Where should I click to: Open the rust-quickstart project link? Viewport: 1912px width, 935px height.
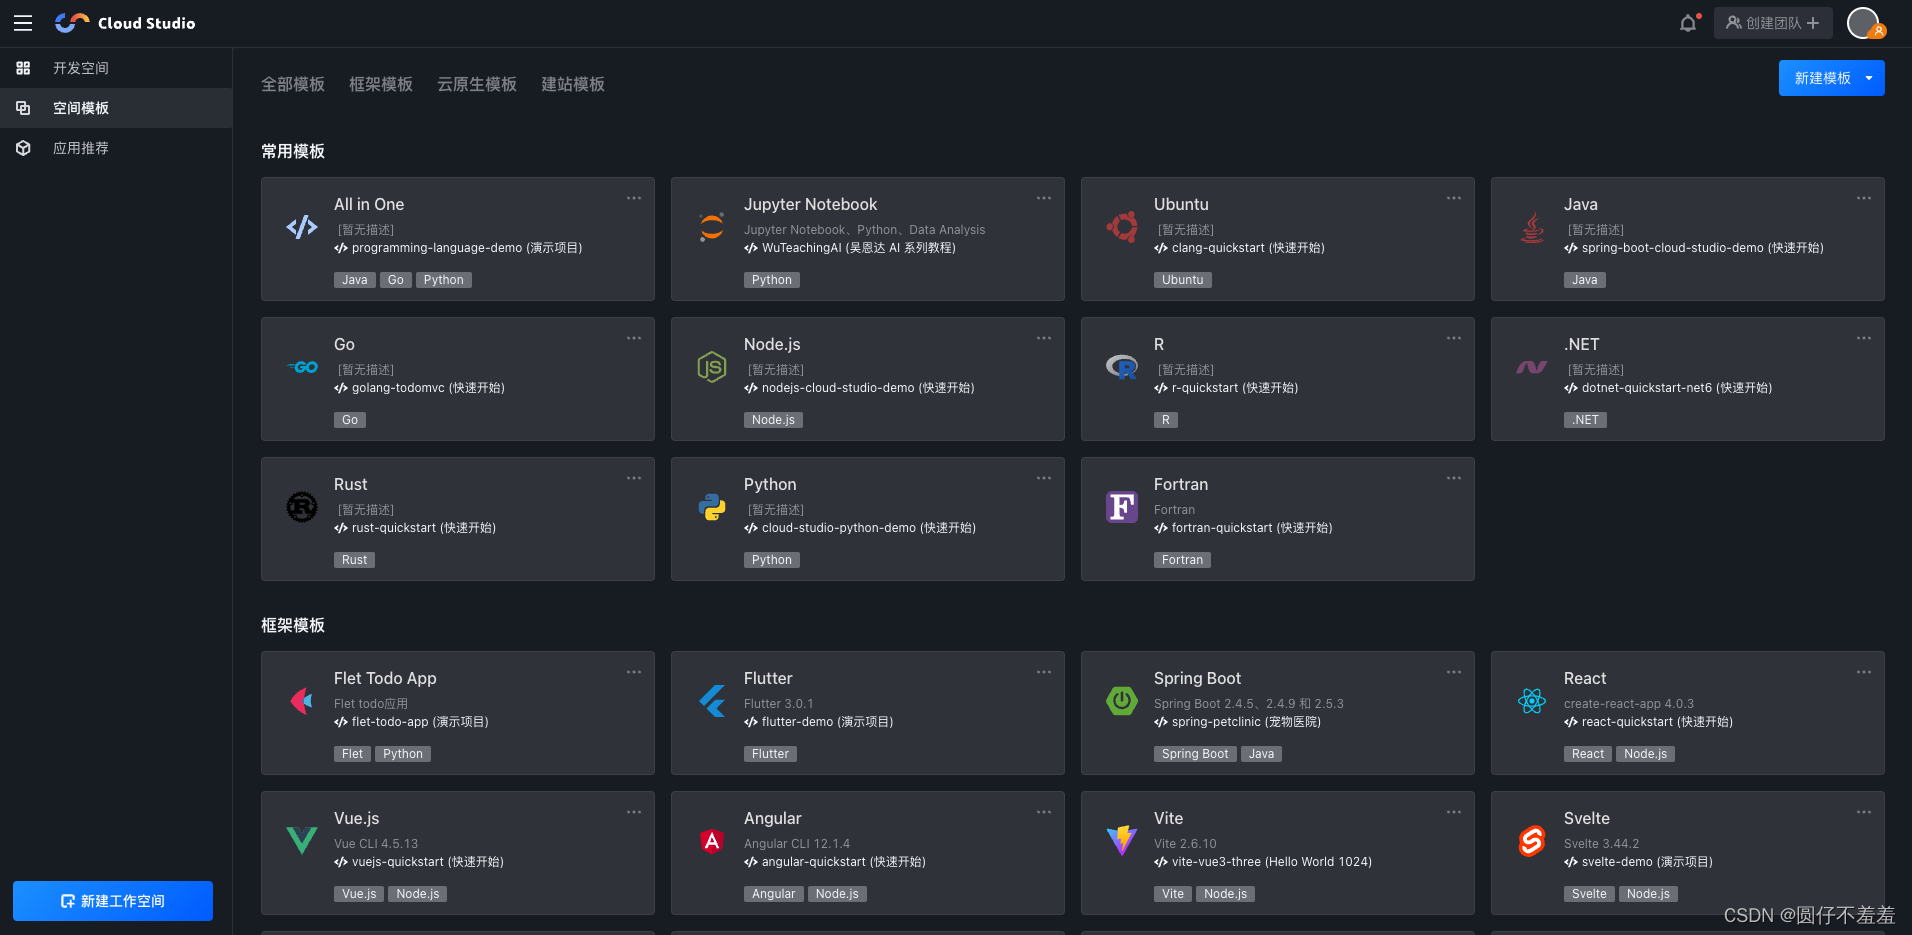tap(415, 528)
